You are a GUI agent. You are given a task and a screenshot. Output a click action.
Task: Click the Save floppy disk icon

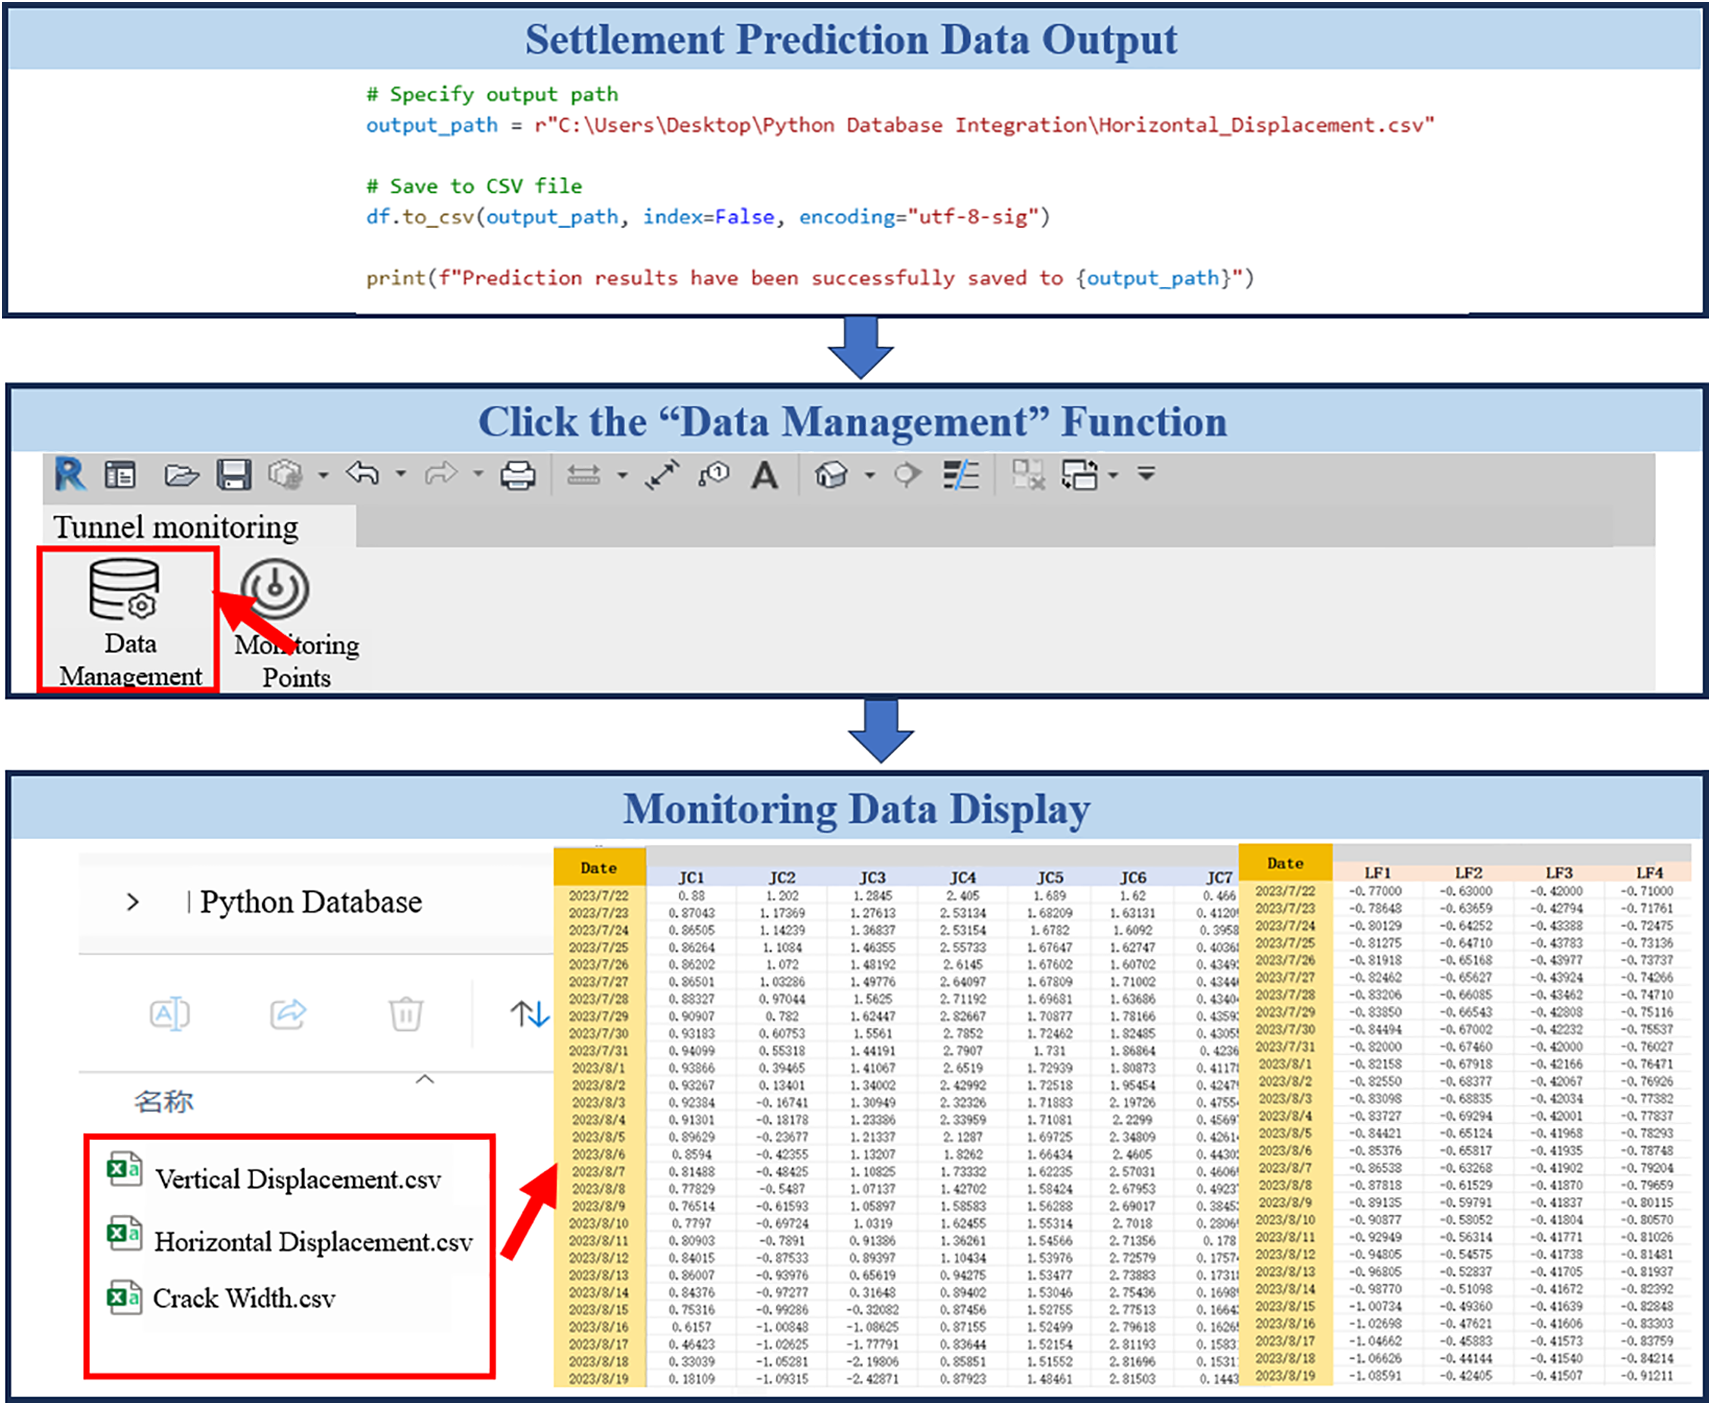point(234,475)
